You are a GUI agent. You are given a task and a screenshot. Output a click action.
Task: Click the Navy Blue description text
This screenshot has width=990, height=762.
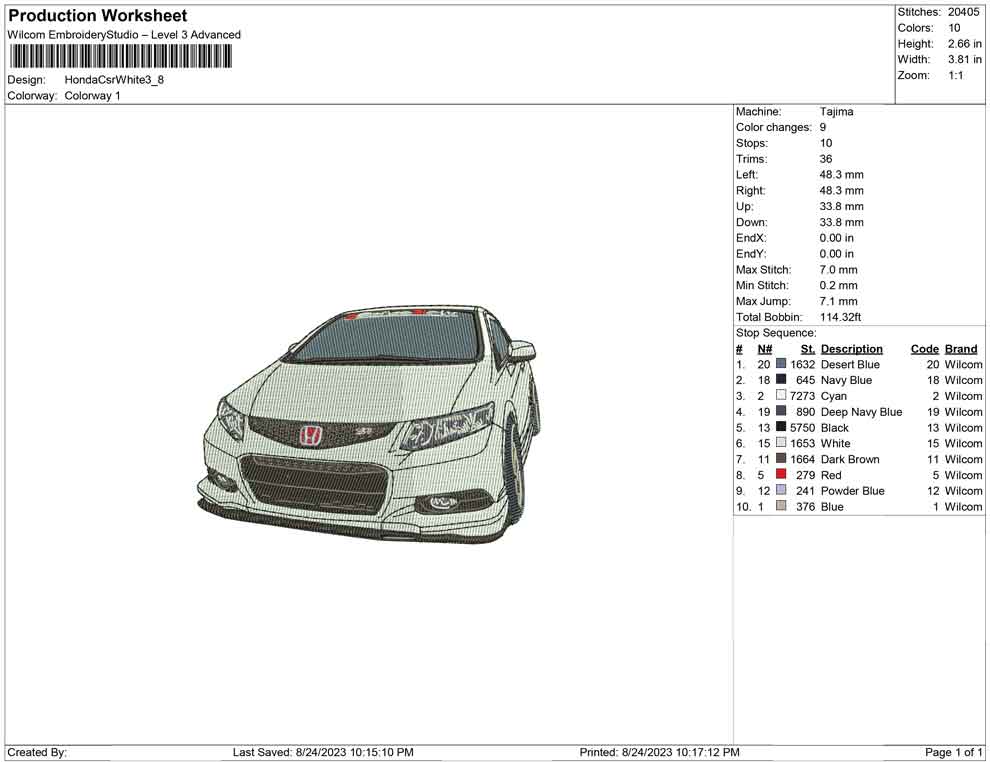tap(846, 380)
